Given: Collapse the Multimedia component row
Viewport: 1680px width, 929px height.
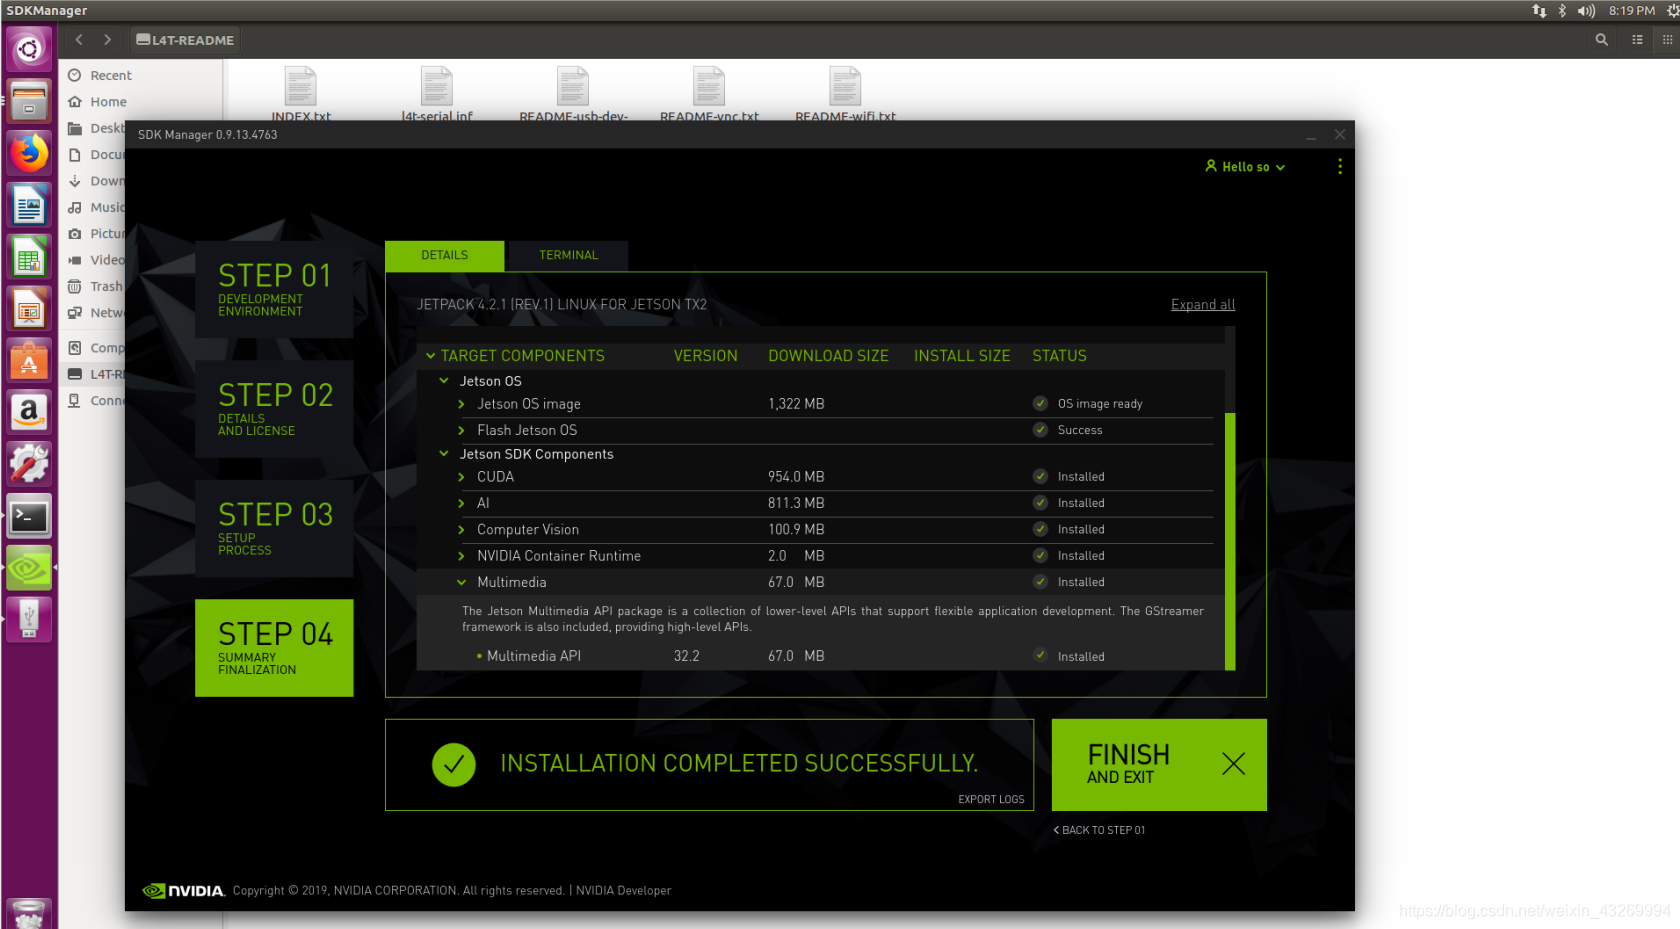Looking at the screenshot, I should pyautogui.click(x=461, y=582).
